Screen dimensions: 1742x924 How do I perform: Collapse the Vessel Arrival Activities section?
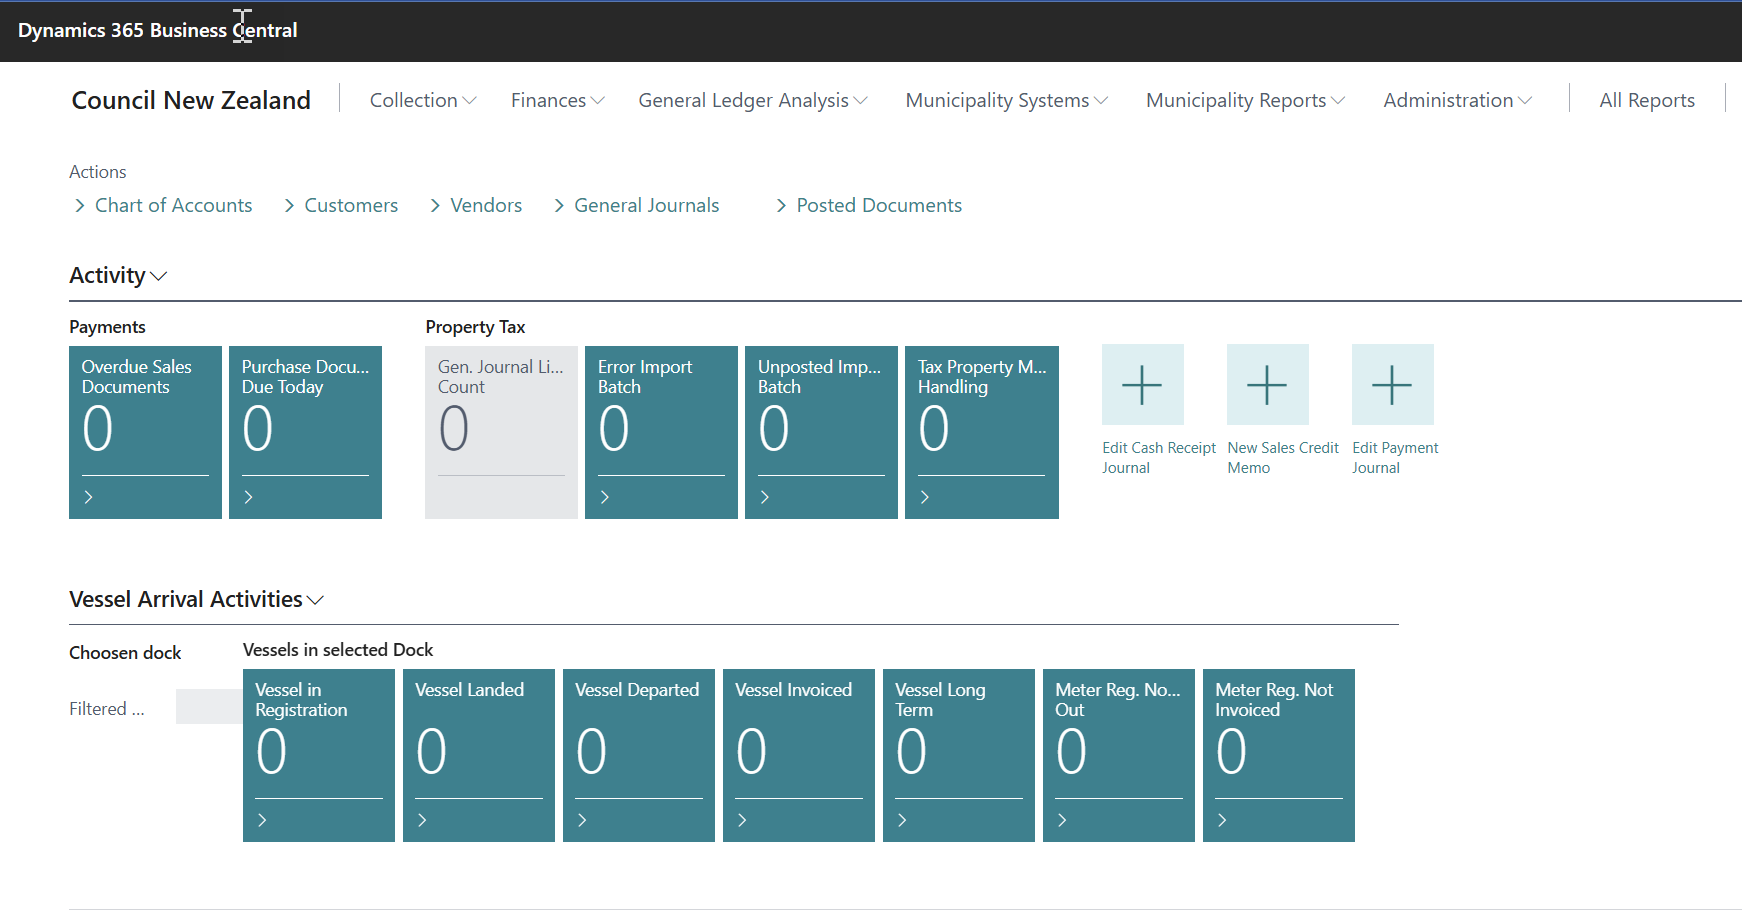[x=196, y=599]
